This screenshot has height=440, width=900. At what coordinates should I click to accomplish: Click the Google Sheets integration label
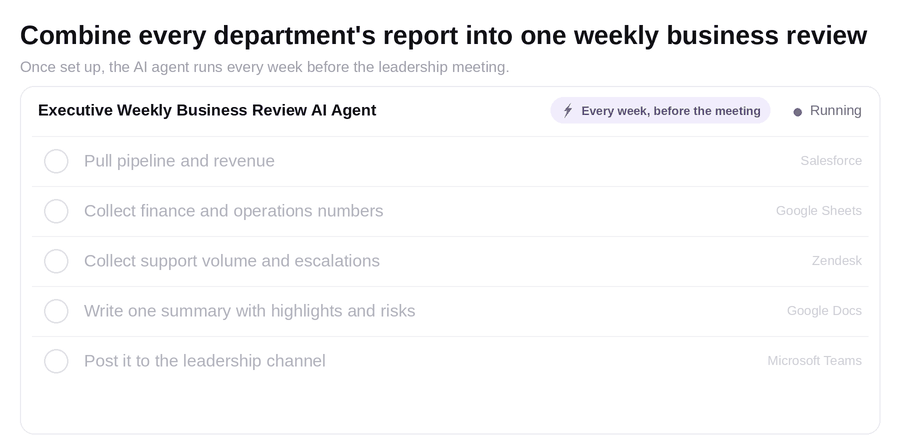pos(819,211)
